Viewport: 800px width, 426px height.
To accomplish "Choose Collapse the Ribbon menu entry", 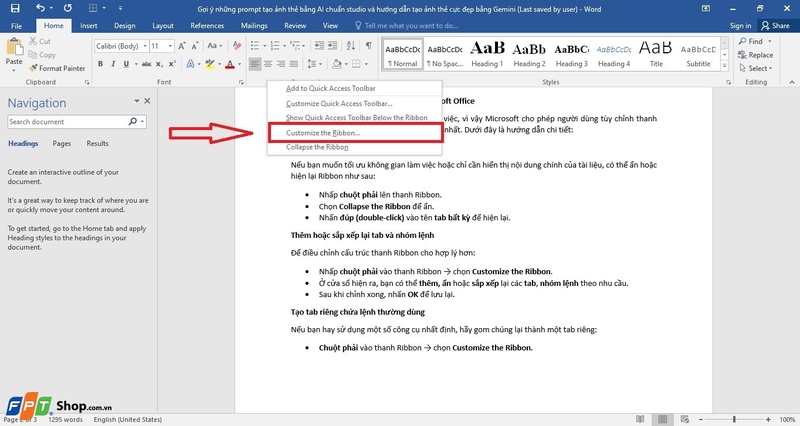I will point(355,147).
